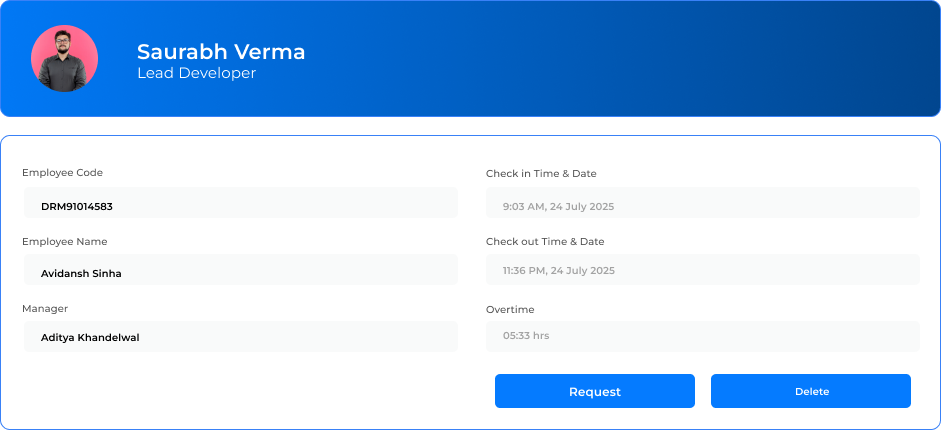Click the Lead Developer subtitle text
941x430 pixels.
(x=196, y=73)
